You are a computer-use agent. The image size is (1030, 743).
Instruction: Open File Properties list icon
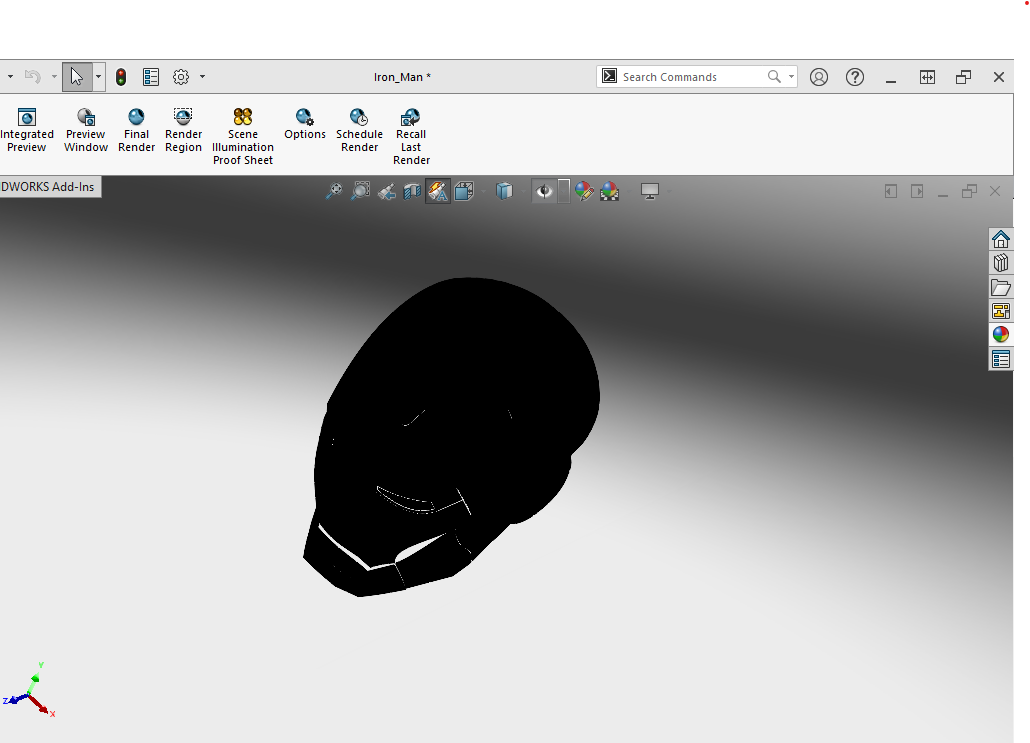pyautogui.click(x=150, y=77)
